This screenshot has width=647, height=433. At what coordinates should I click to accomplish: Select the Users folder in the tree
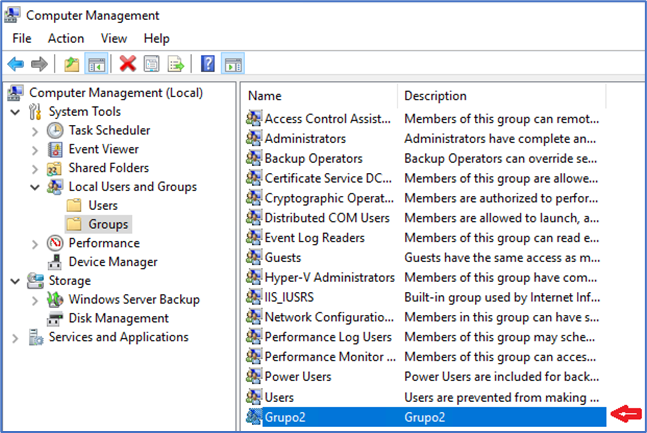(x=102, y=205)
